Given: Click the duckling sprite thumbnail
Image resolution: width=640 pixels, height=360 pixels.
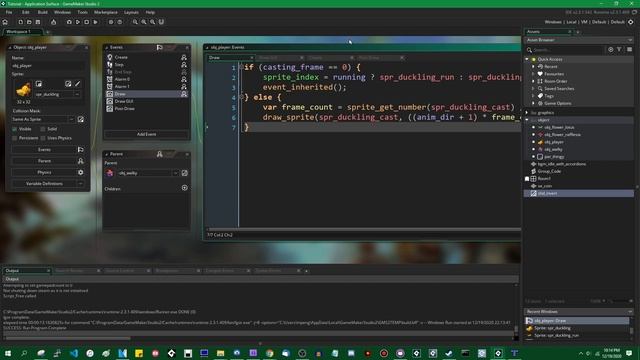Looking at the screenshot, I should coord(23,90).
